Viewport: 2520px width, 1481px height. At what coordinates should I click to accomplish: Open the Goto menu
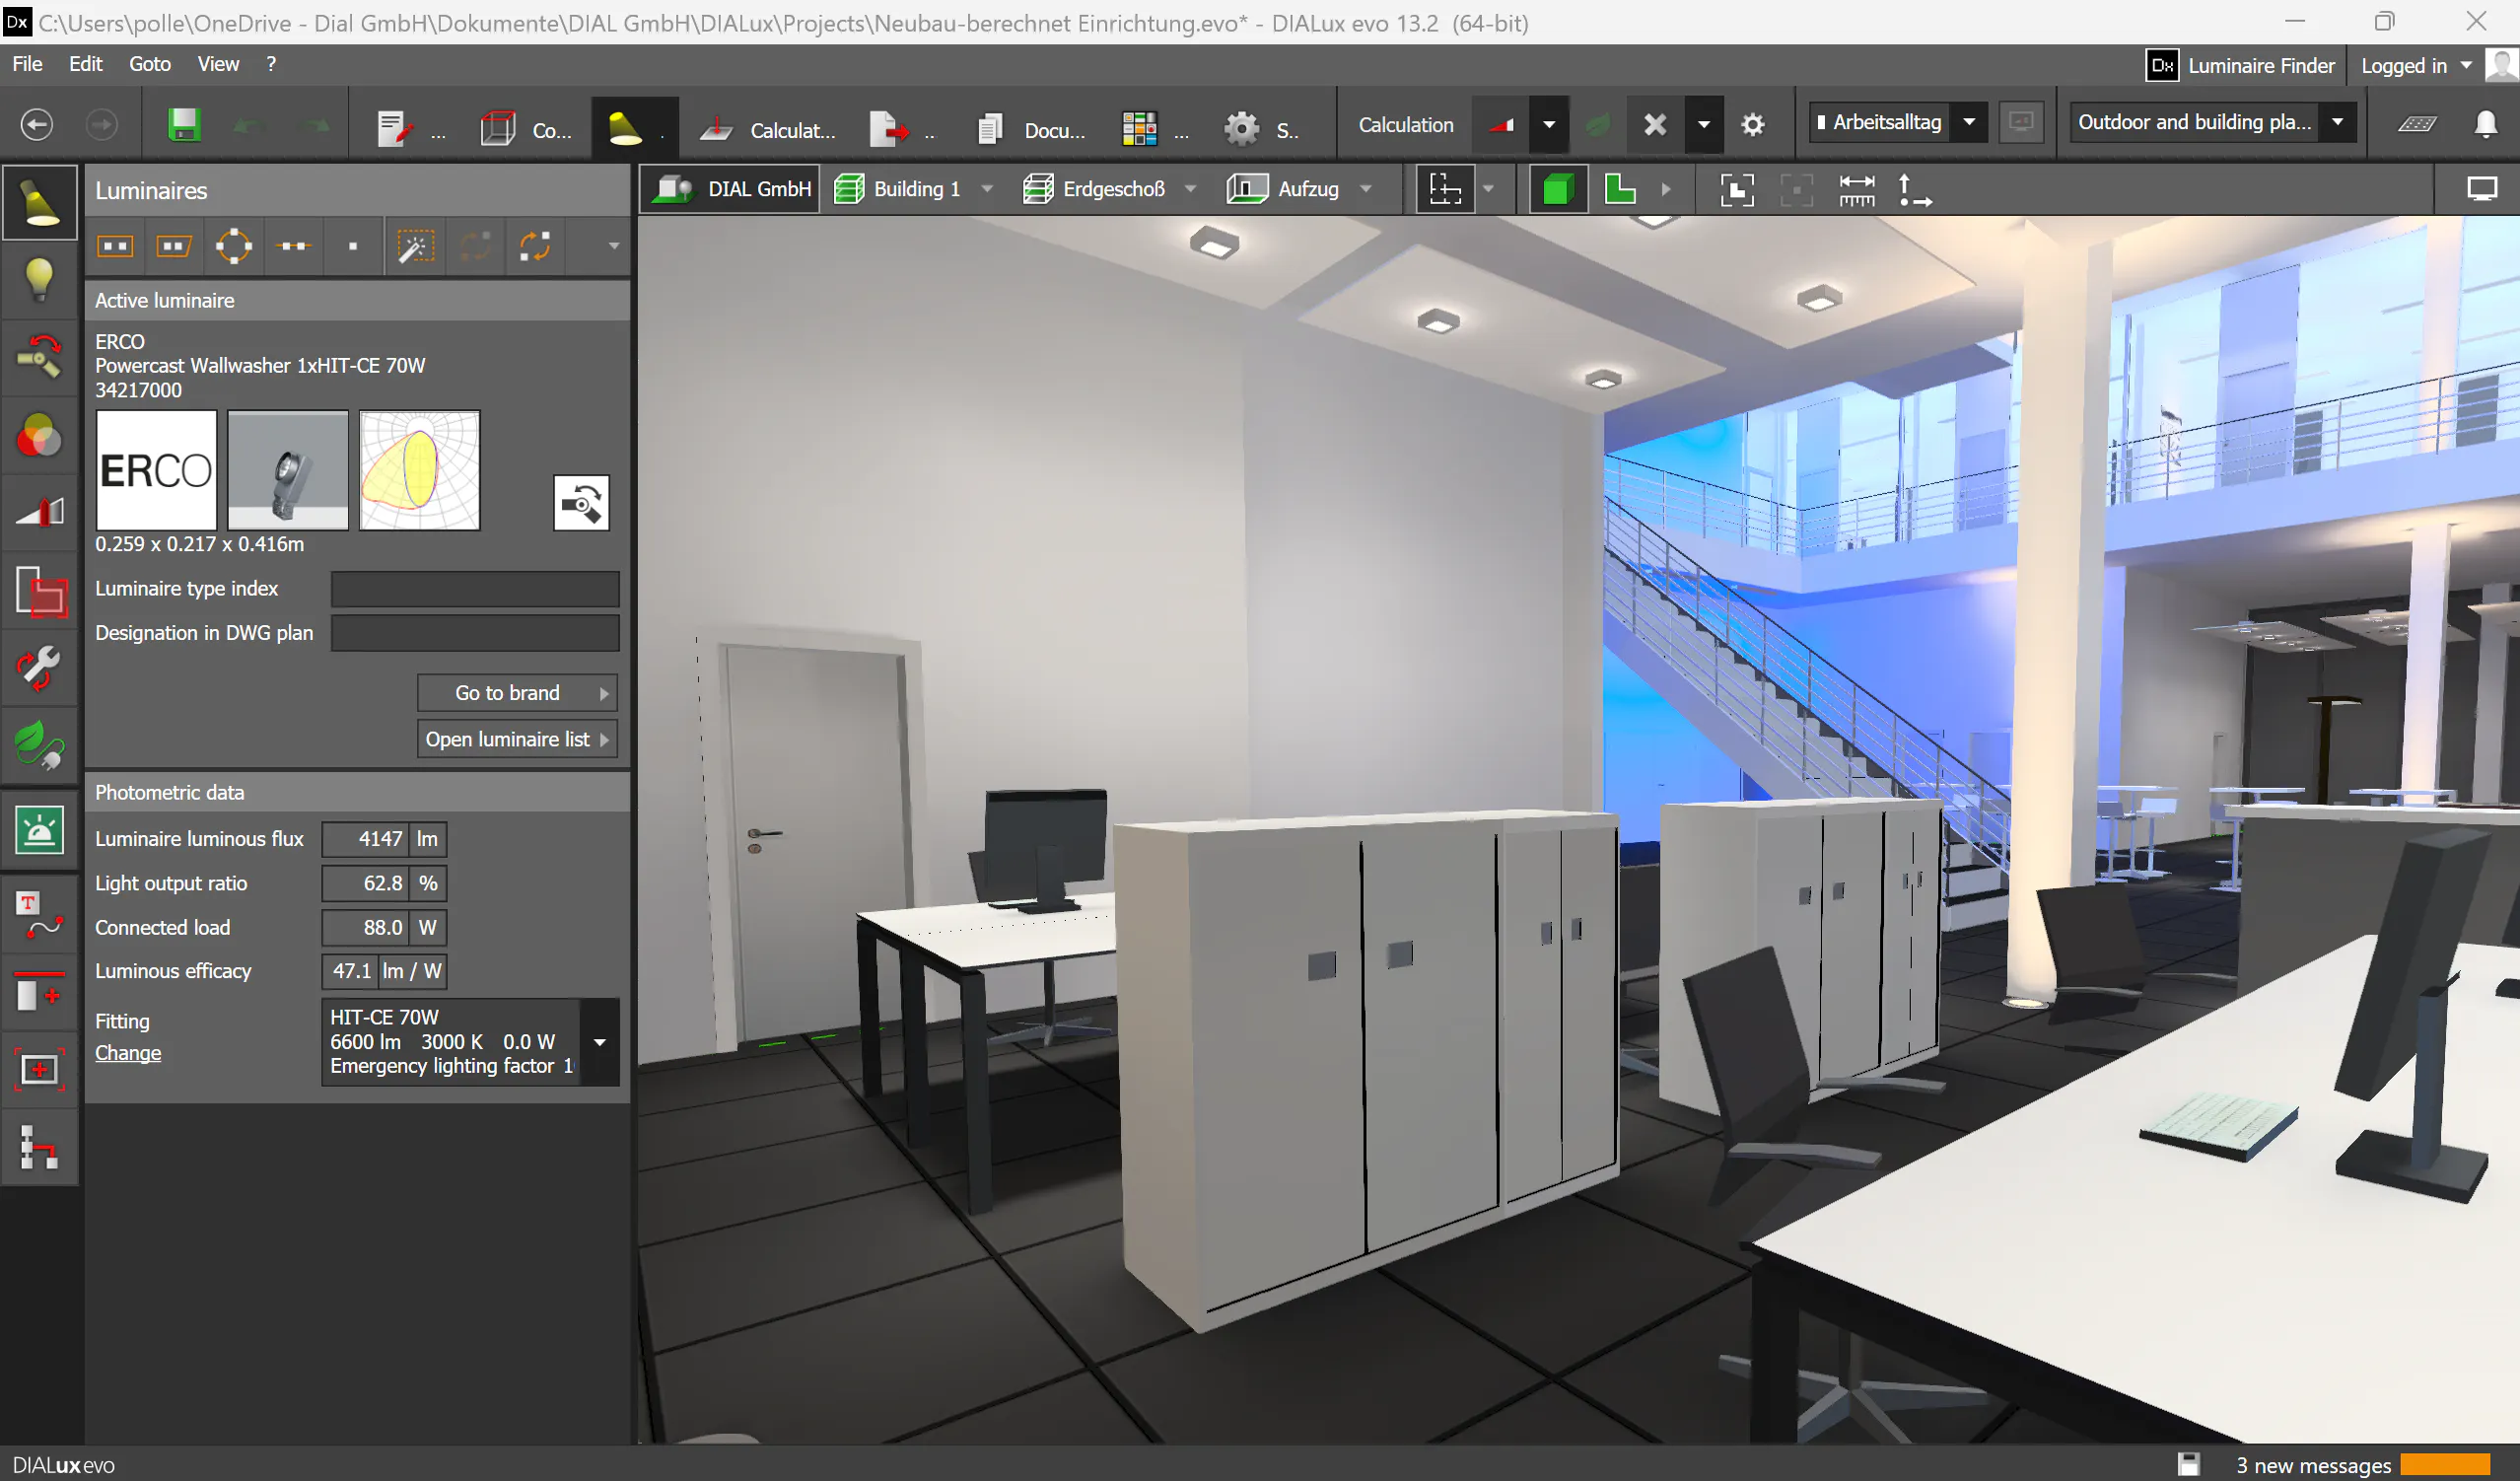(x=149, y=64)
